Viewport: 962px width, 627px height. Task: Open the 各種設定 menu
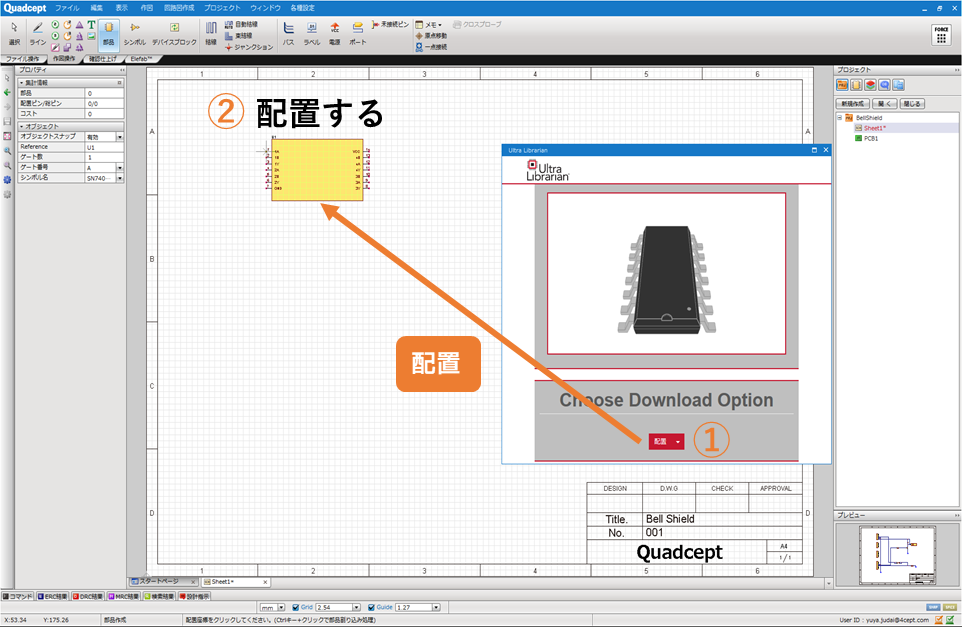(302, 8)
